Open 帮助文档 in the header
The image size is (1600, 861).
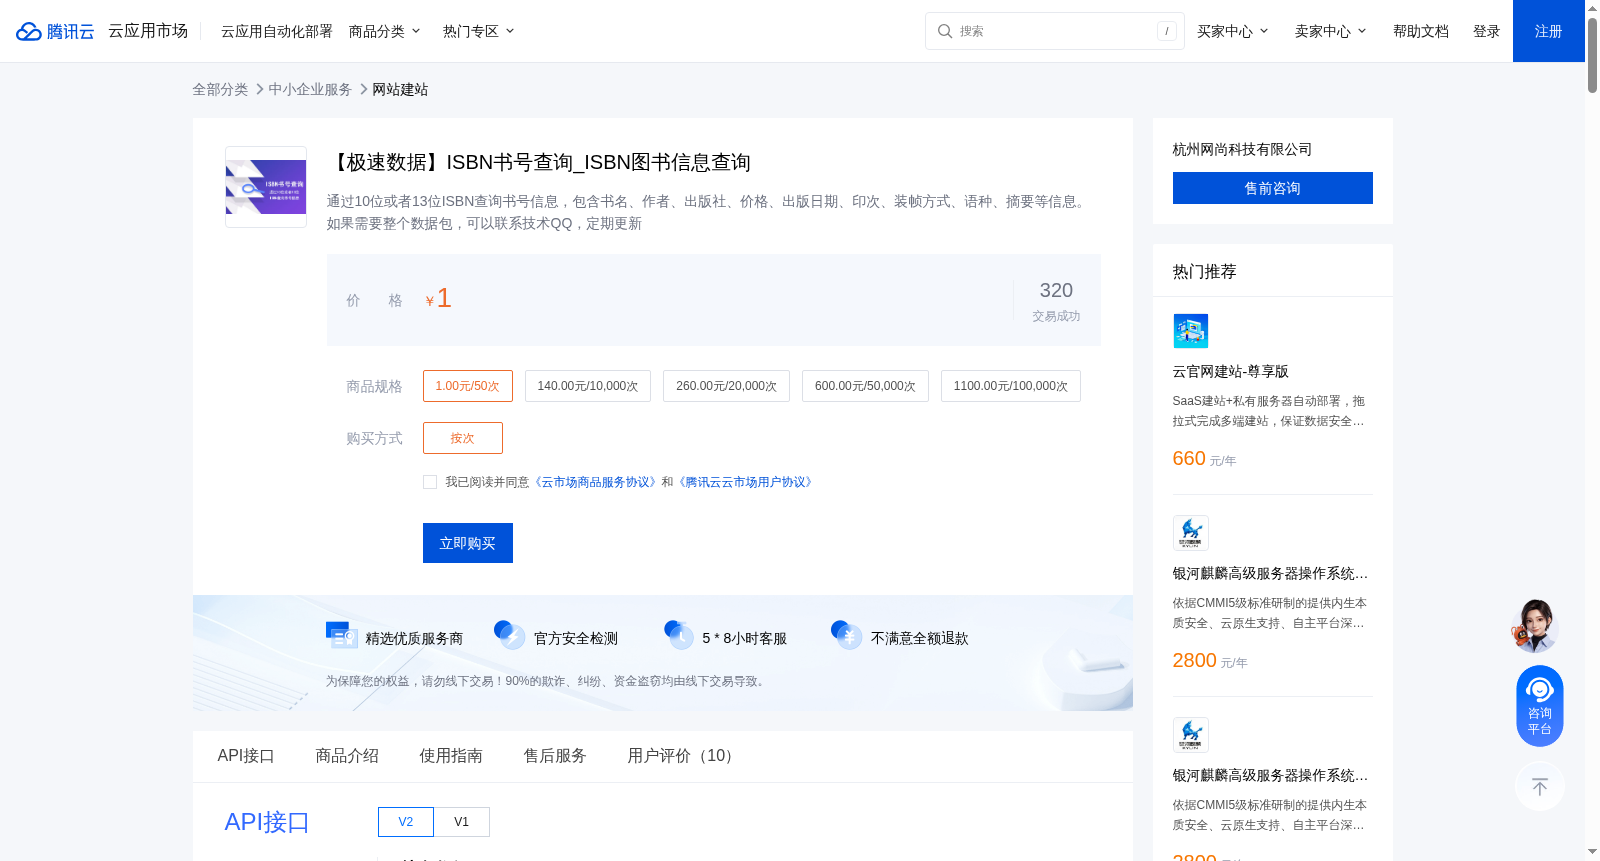[1421, 31]
